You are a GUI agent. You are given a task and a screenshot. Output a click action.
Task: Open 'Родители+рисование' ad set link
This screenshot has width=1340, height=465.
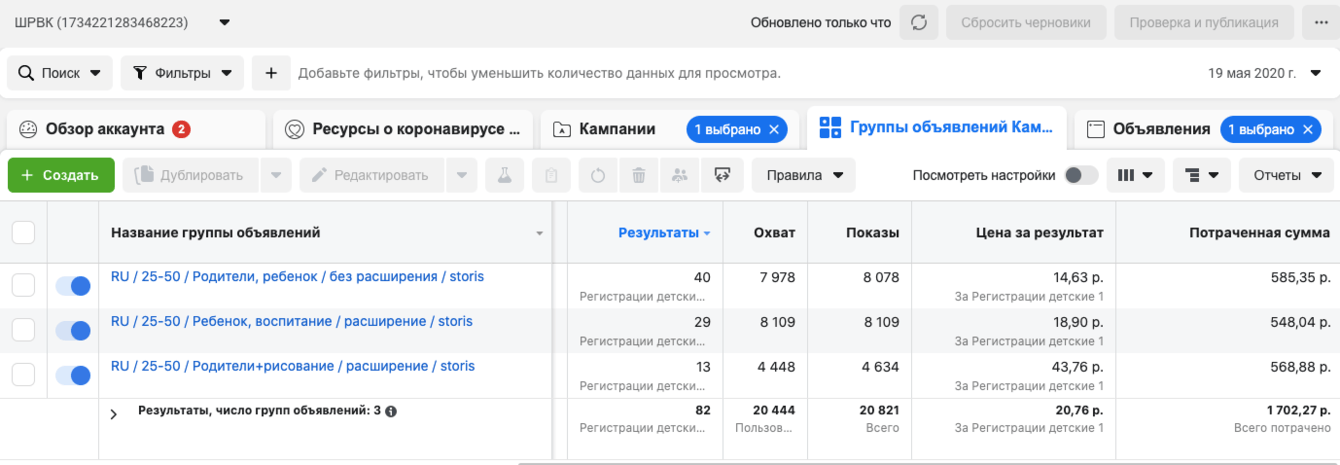(292, 366)
